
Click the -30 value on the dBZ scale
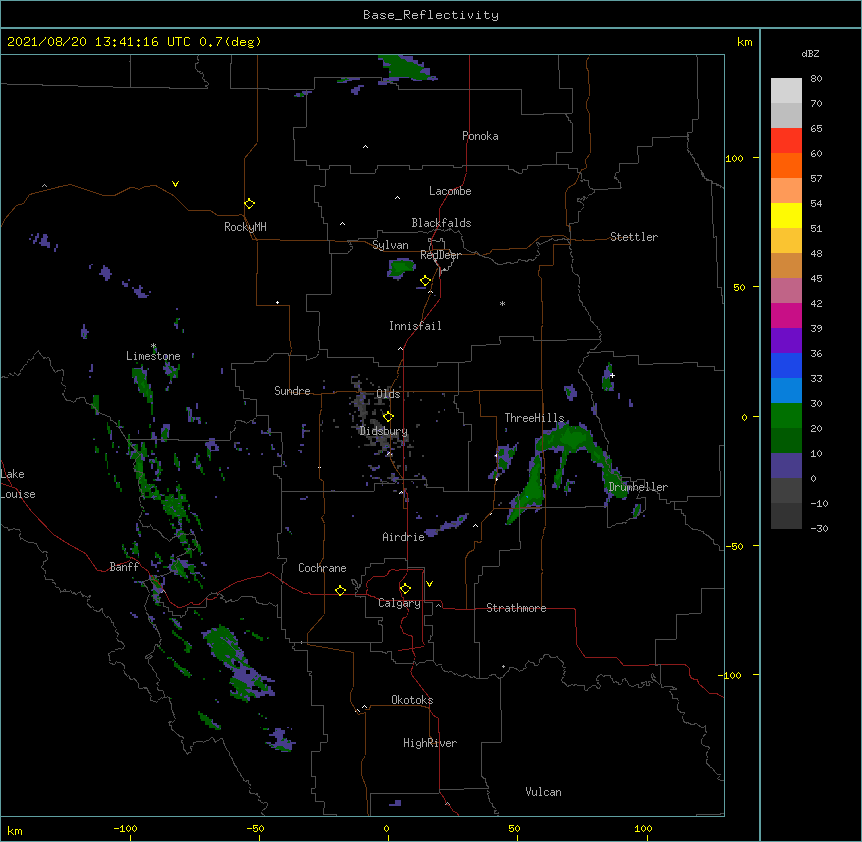[819, 528]
